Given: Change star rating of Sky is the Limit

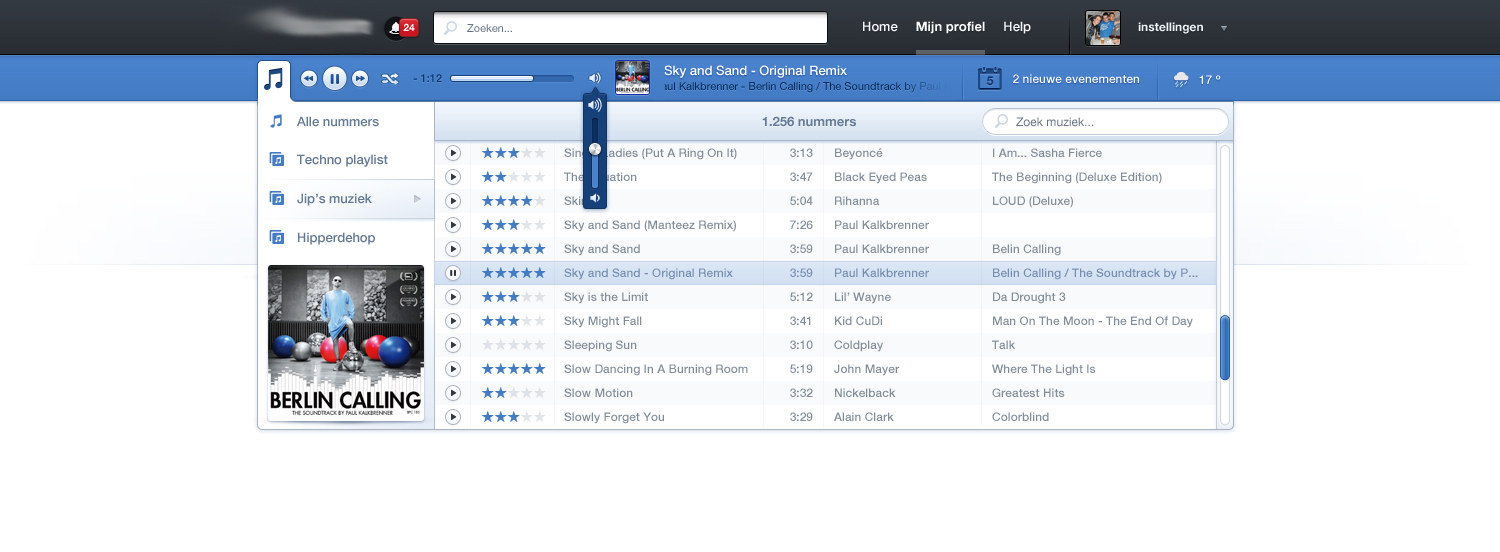Looking at the screenshot, I should tap(514, 297).
